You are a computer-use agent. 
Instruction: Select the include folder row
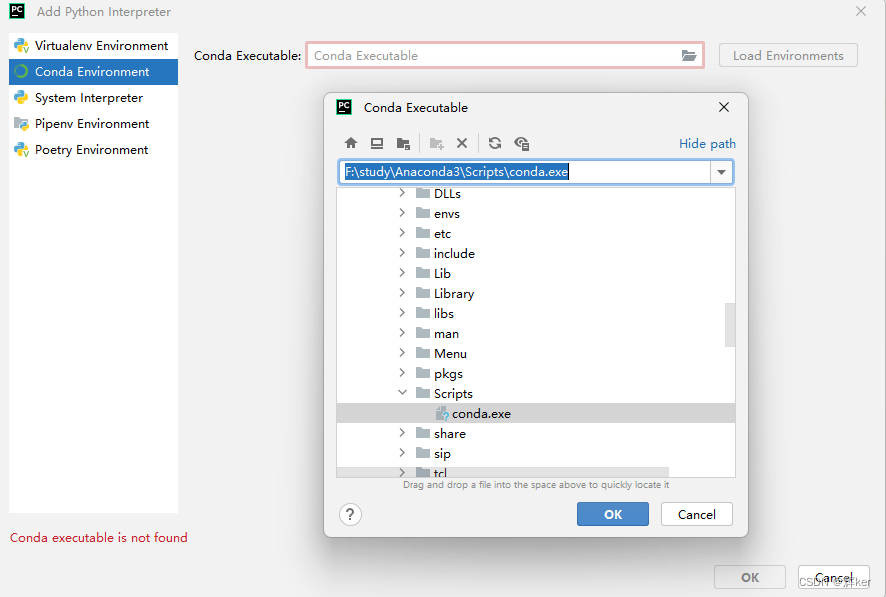tap(536, 253)
